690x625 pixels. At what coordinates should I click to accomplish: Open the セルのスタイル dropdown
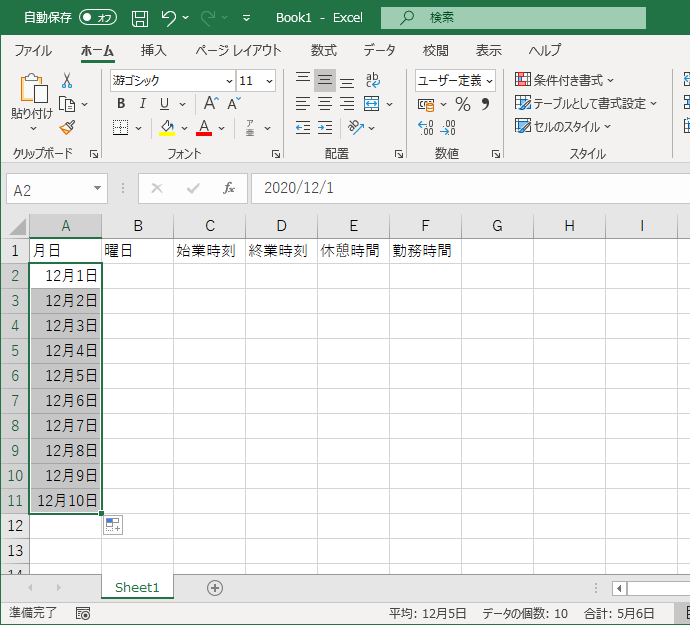tap(563, 126)
